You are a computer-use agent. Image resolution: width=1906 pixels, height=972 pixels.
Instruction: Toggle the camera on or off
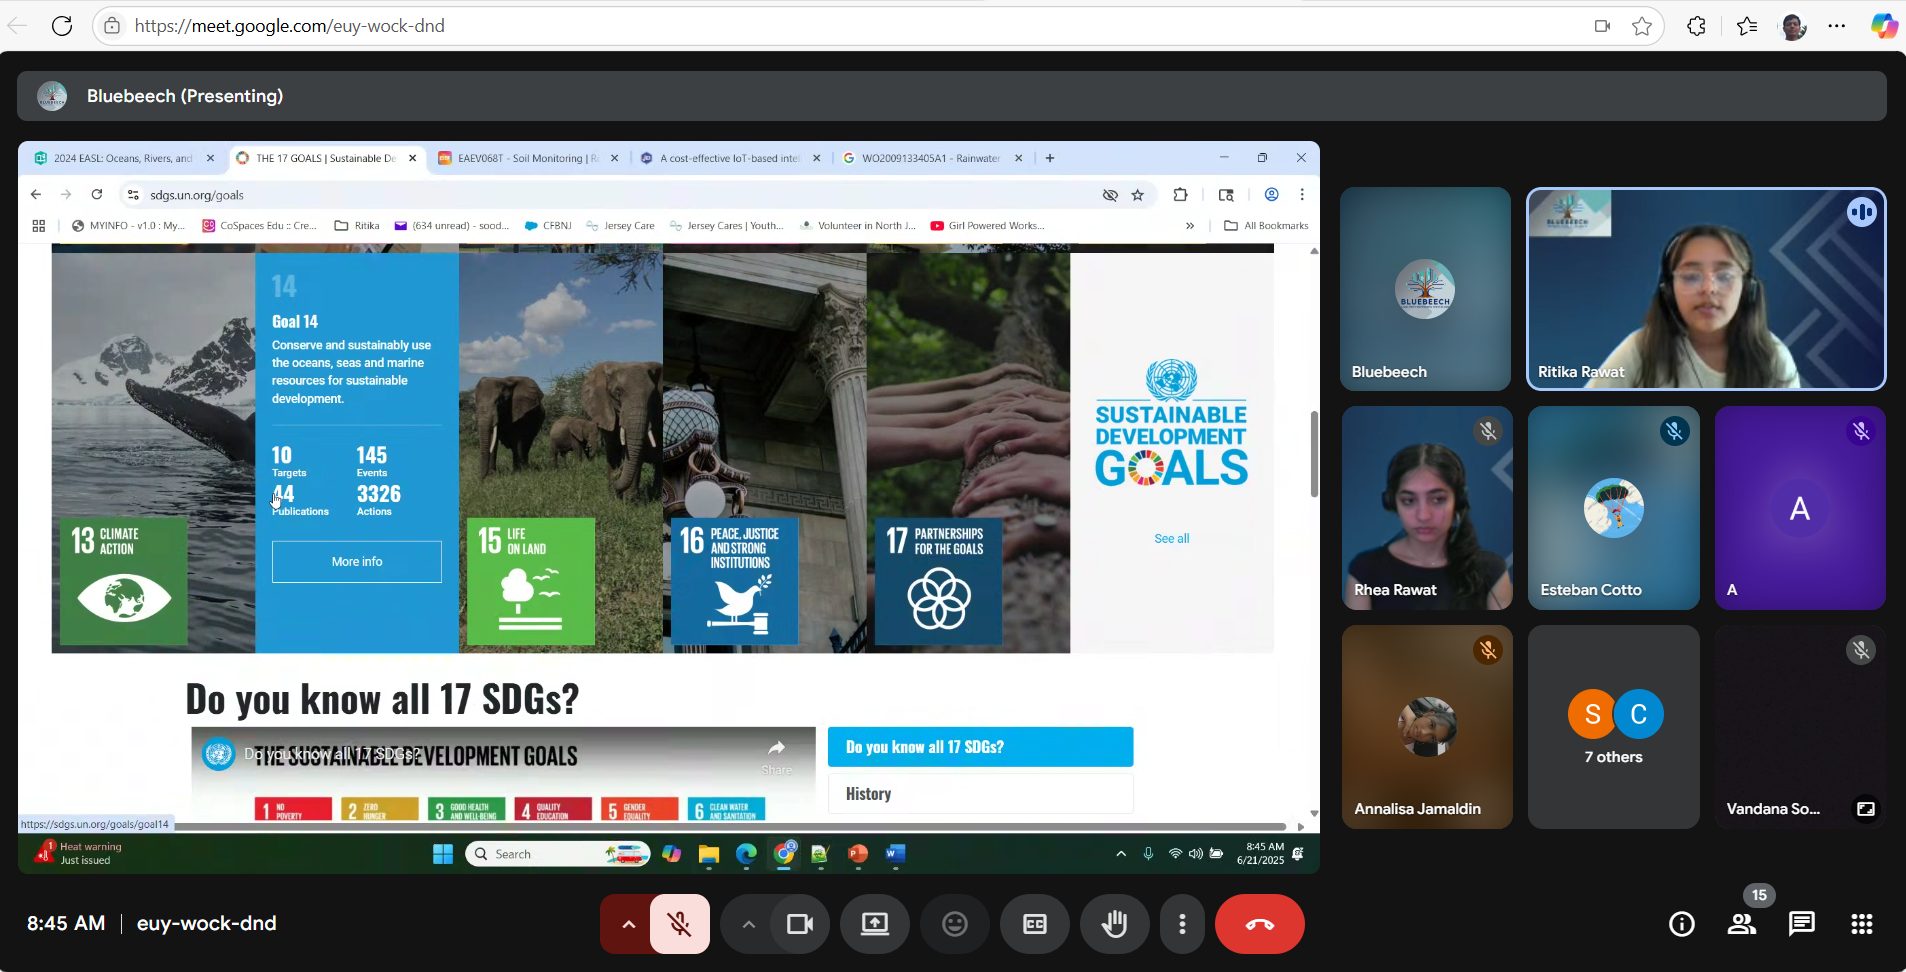point(800,924)
